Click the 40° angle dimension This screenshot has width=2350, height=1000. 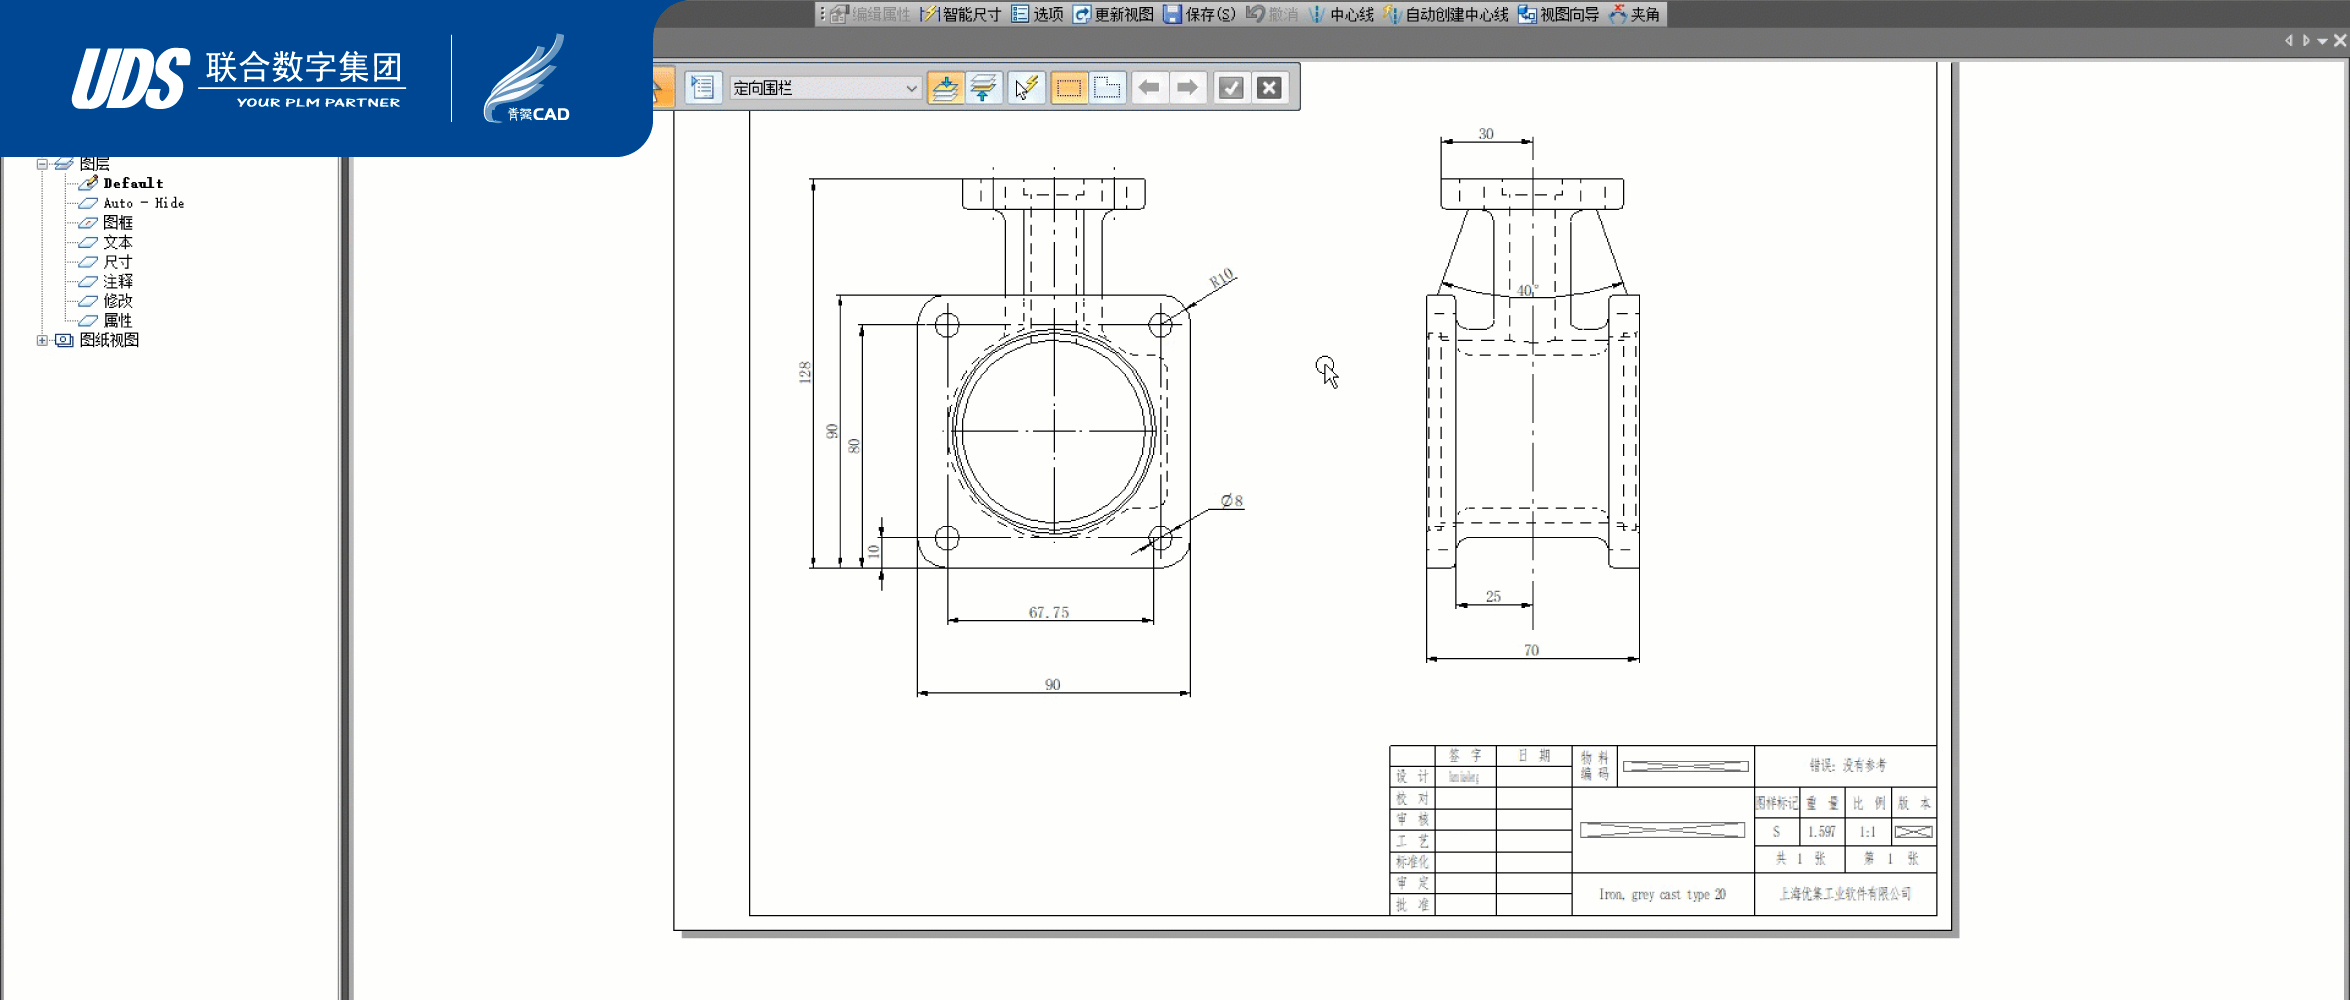[1527, 290]
